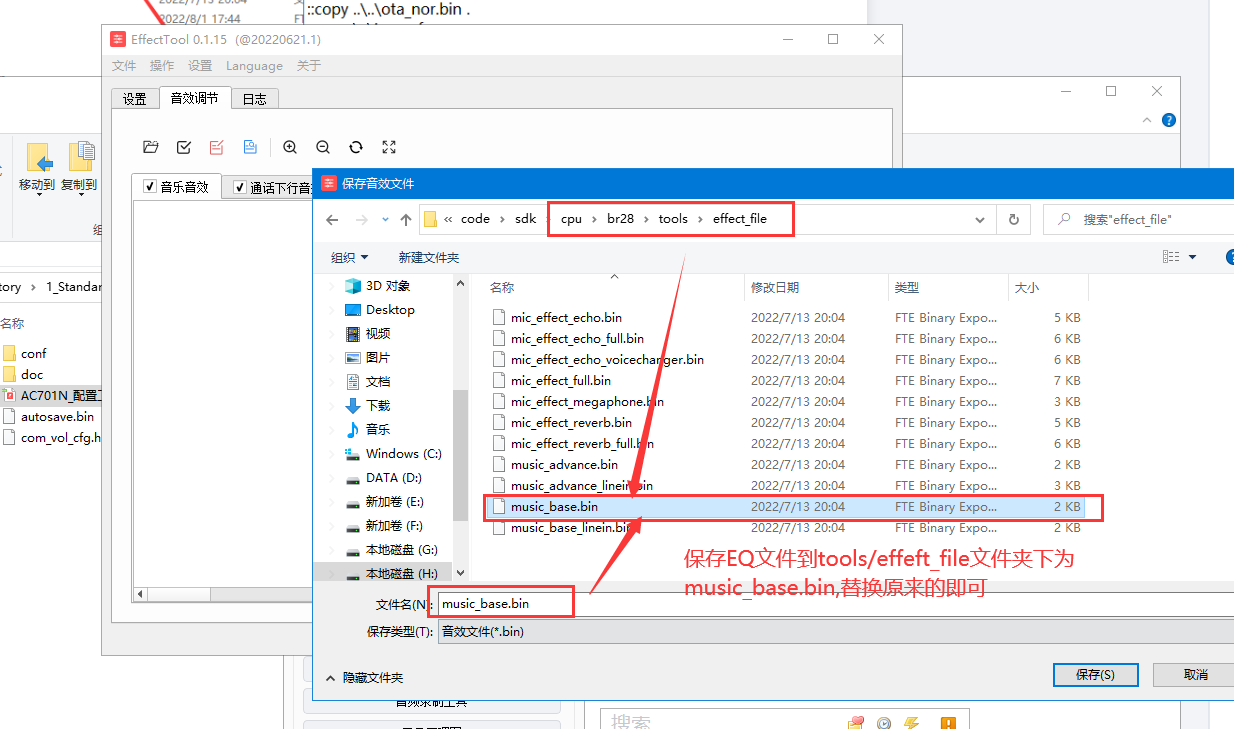Image resolution: width=1234 pixels, height=729 pixels.
Task: Switch to the 设置 tab
Action: [135, 99]
